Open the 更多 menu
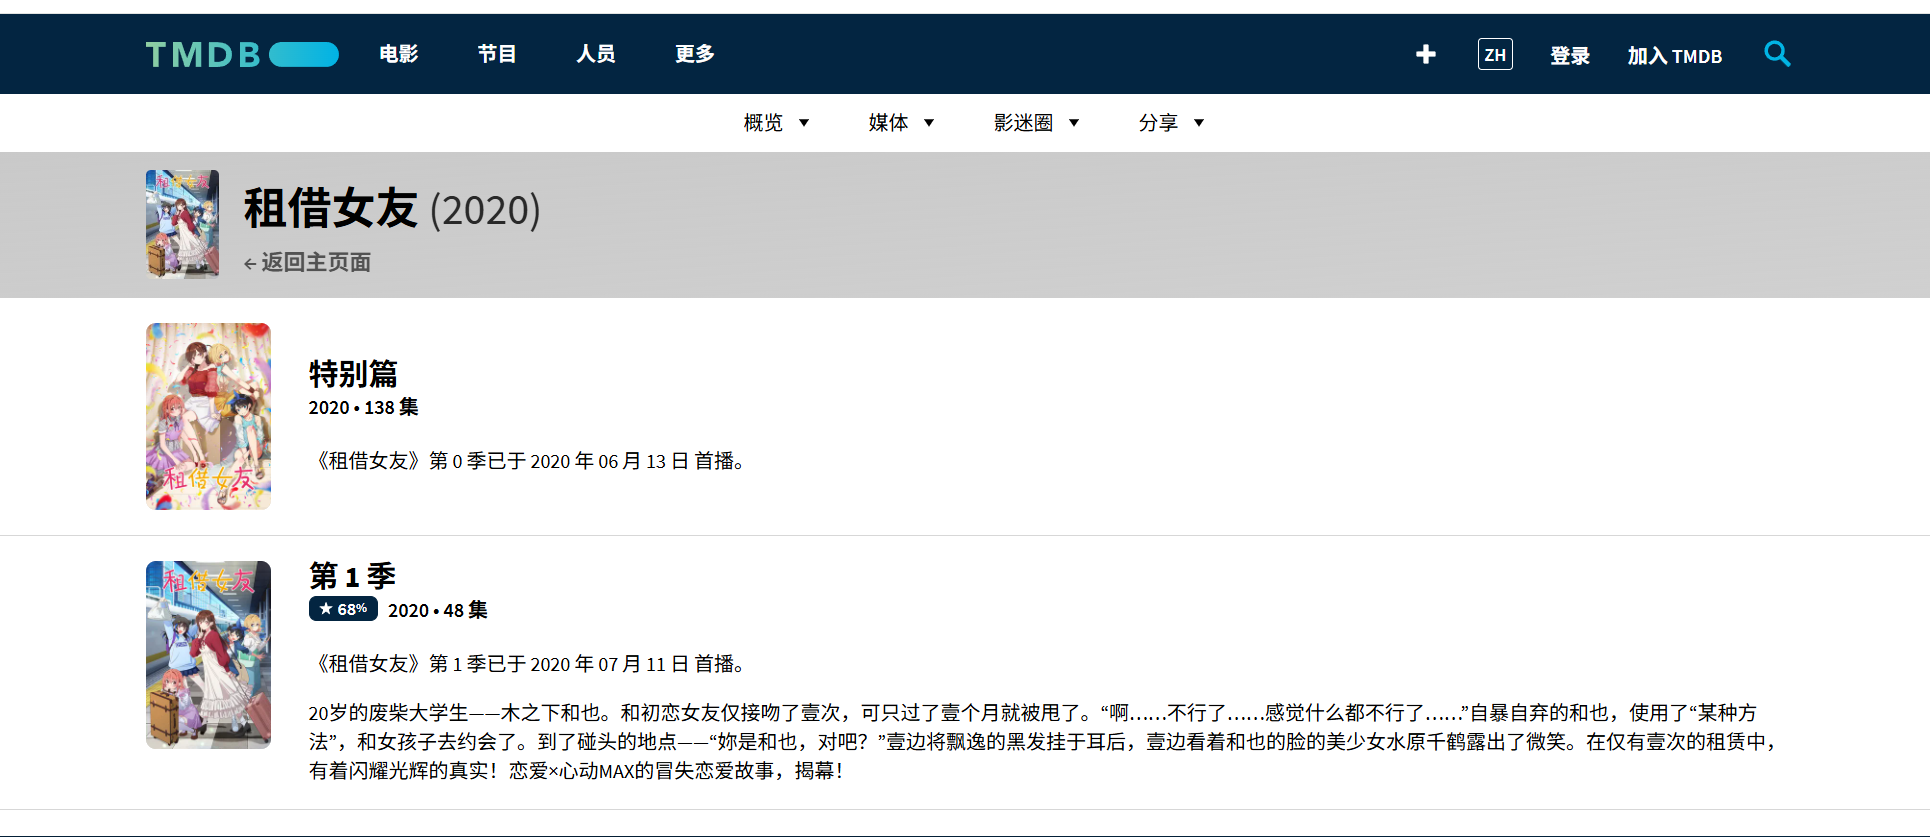The height and width of the screenshot is (837, 1930). tap(695, 54)
